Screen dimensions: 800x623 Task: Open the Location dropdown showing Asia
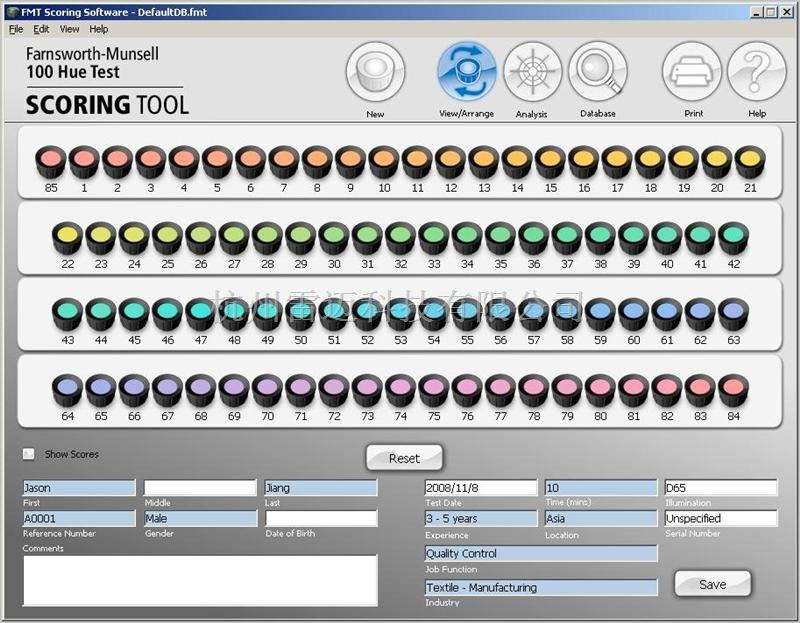(601, 518)
